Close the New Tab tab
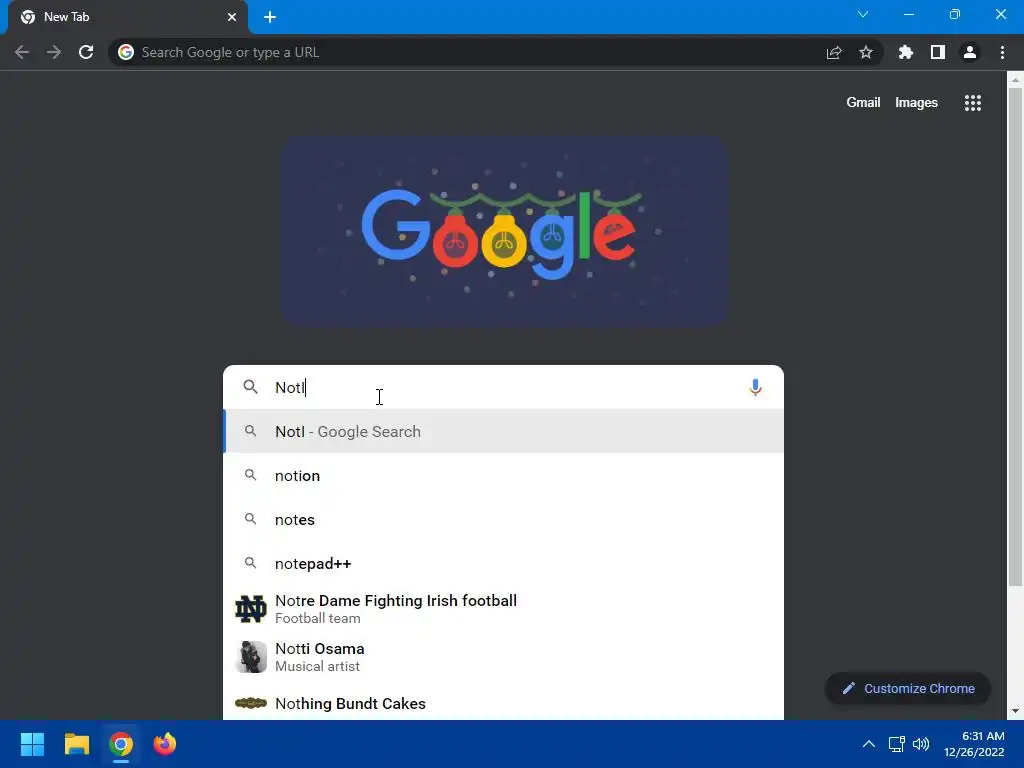This screenshot has width=1024, height=768. click(232, 17)
